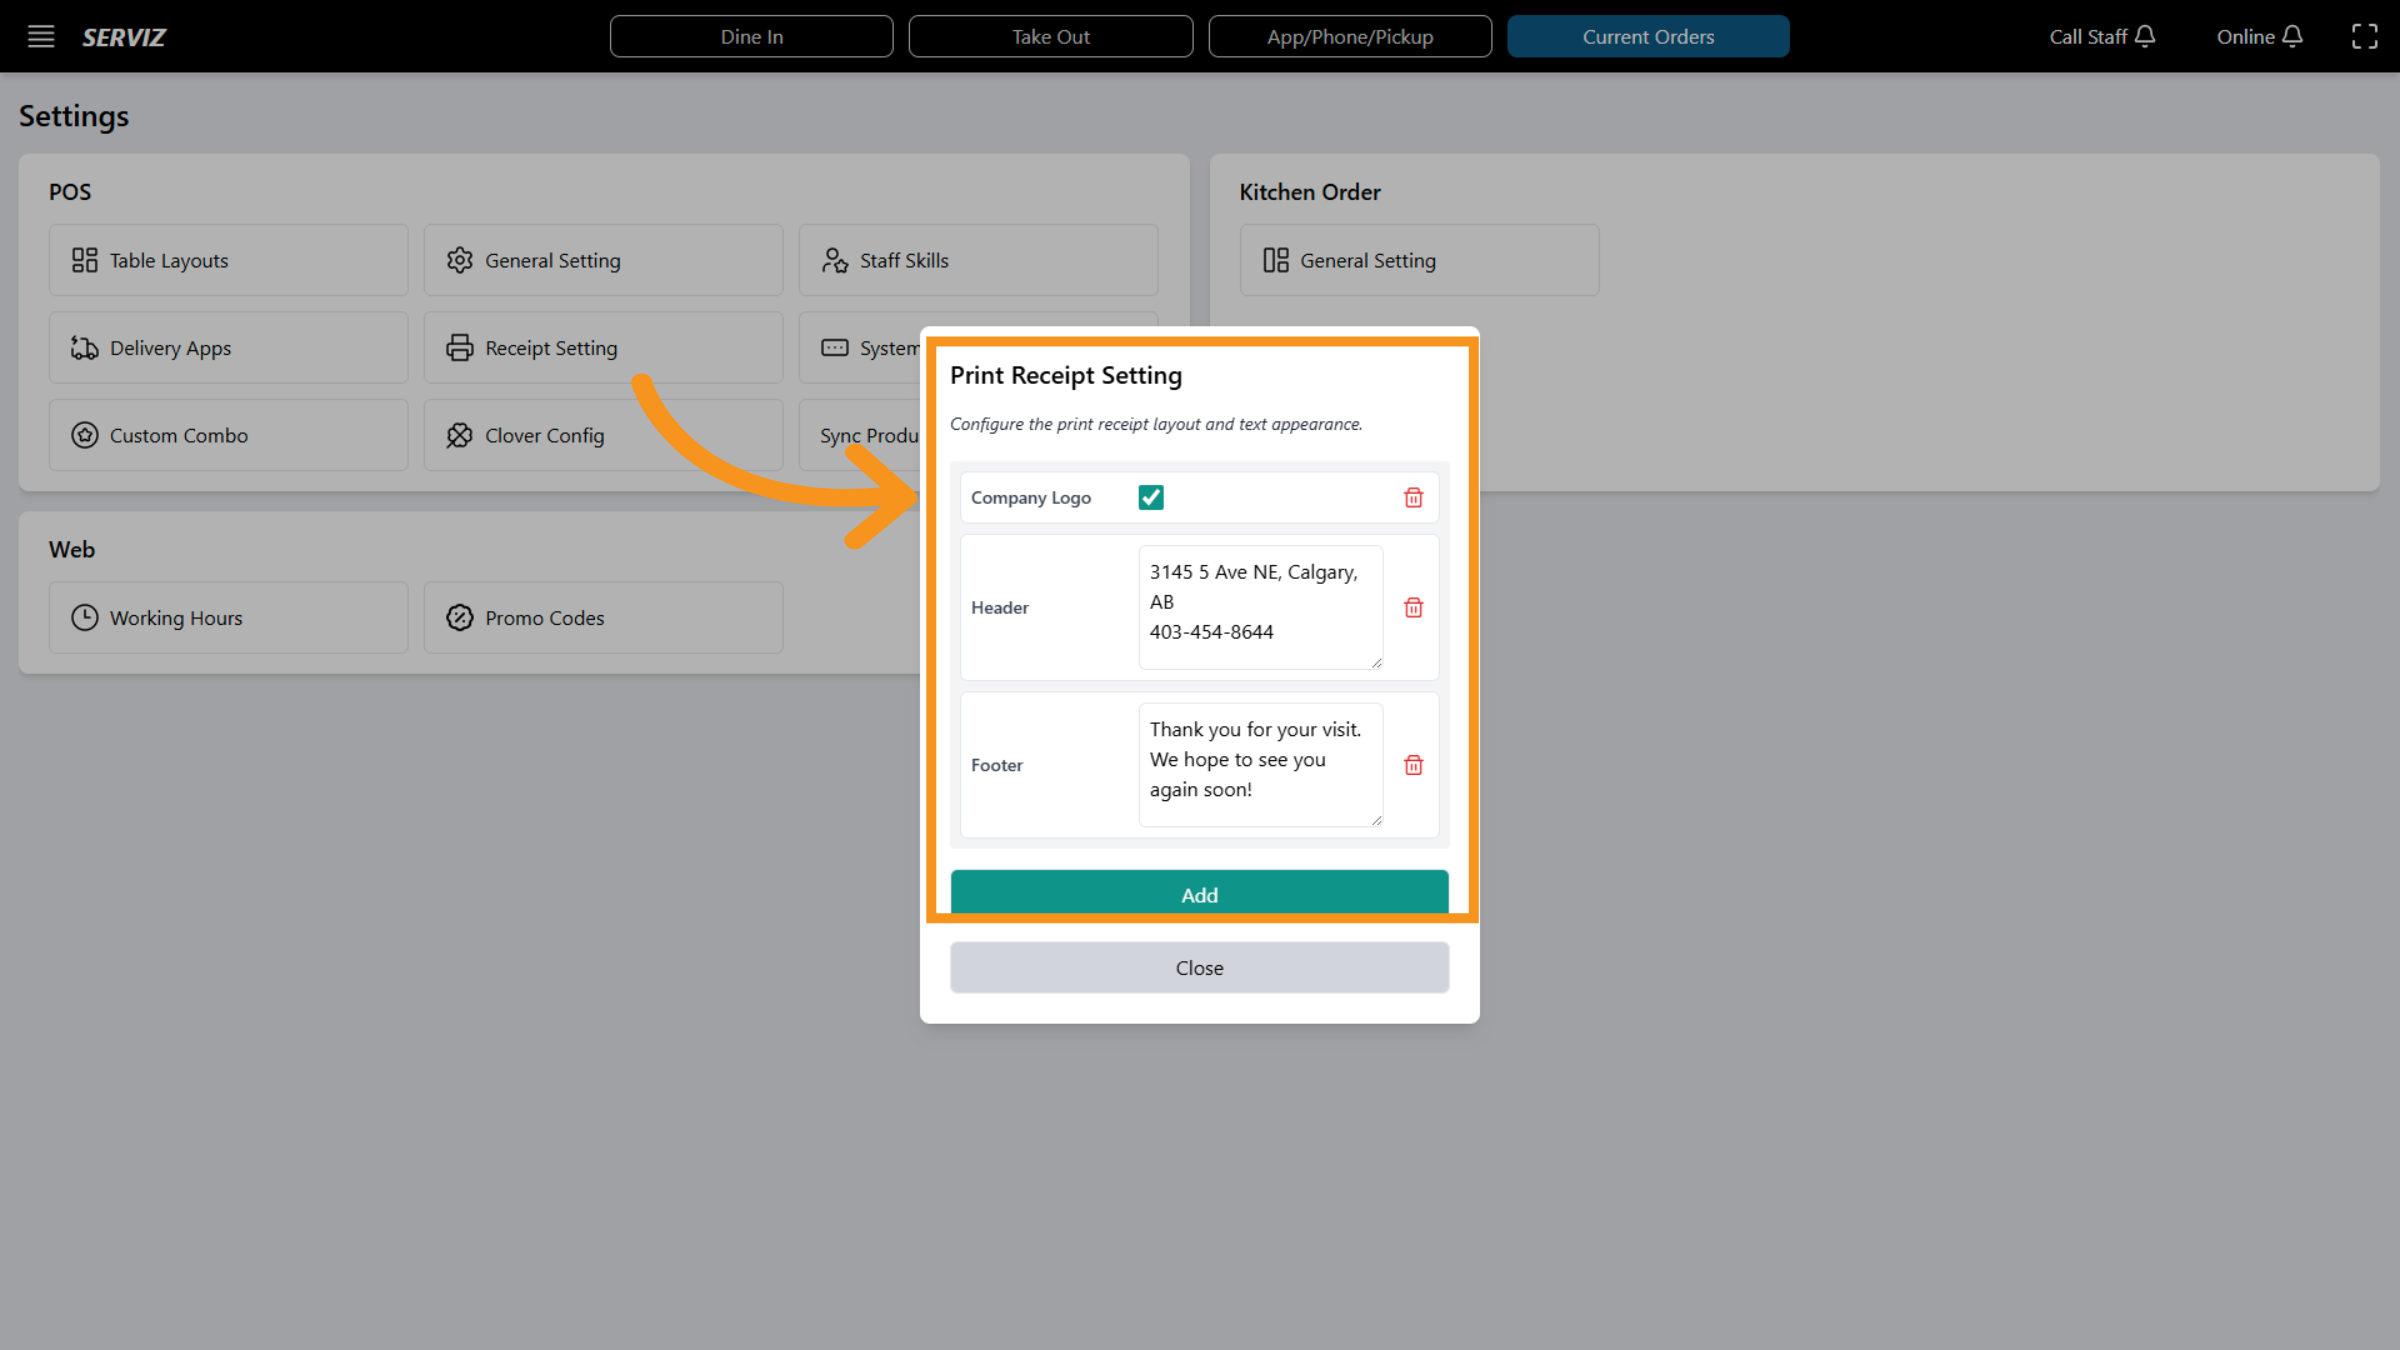Select the Table Layouts grid icon
This screenshot has height=1350, width=2400.
(x=85, y=260)
